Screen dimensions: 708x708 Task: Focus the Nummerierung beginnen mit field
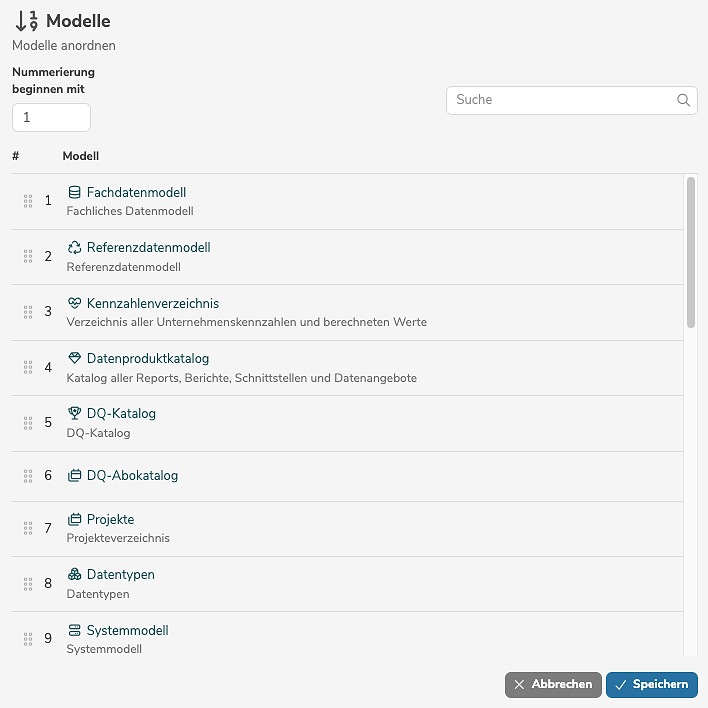[x=51, y=117]
